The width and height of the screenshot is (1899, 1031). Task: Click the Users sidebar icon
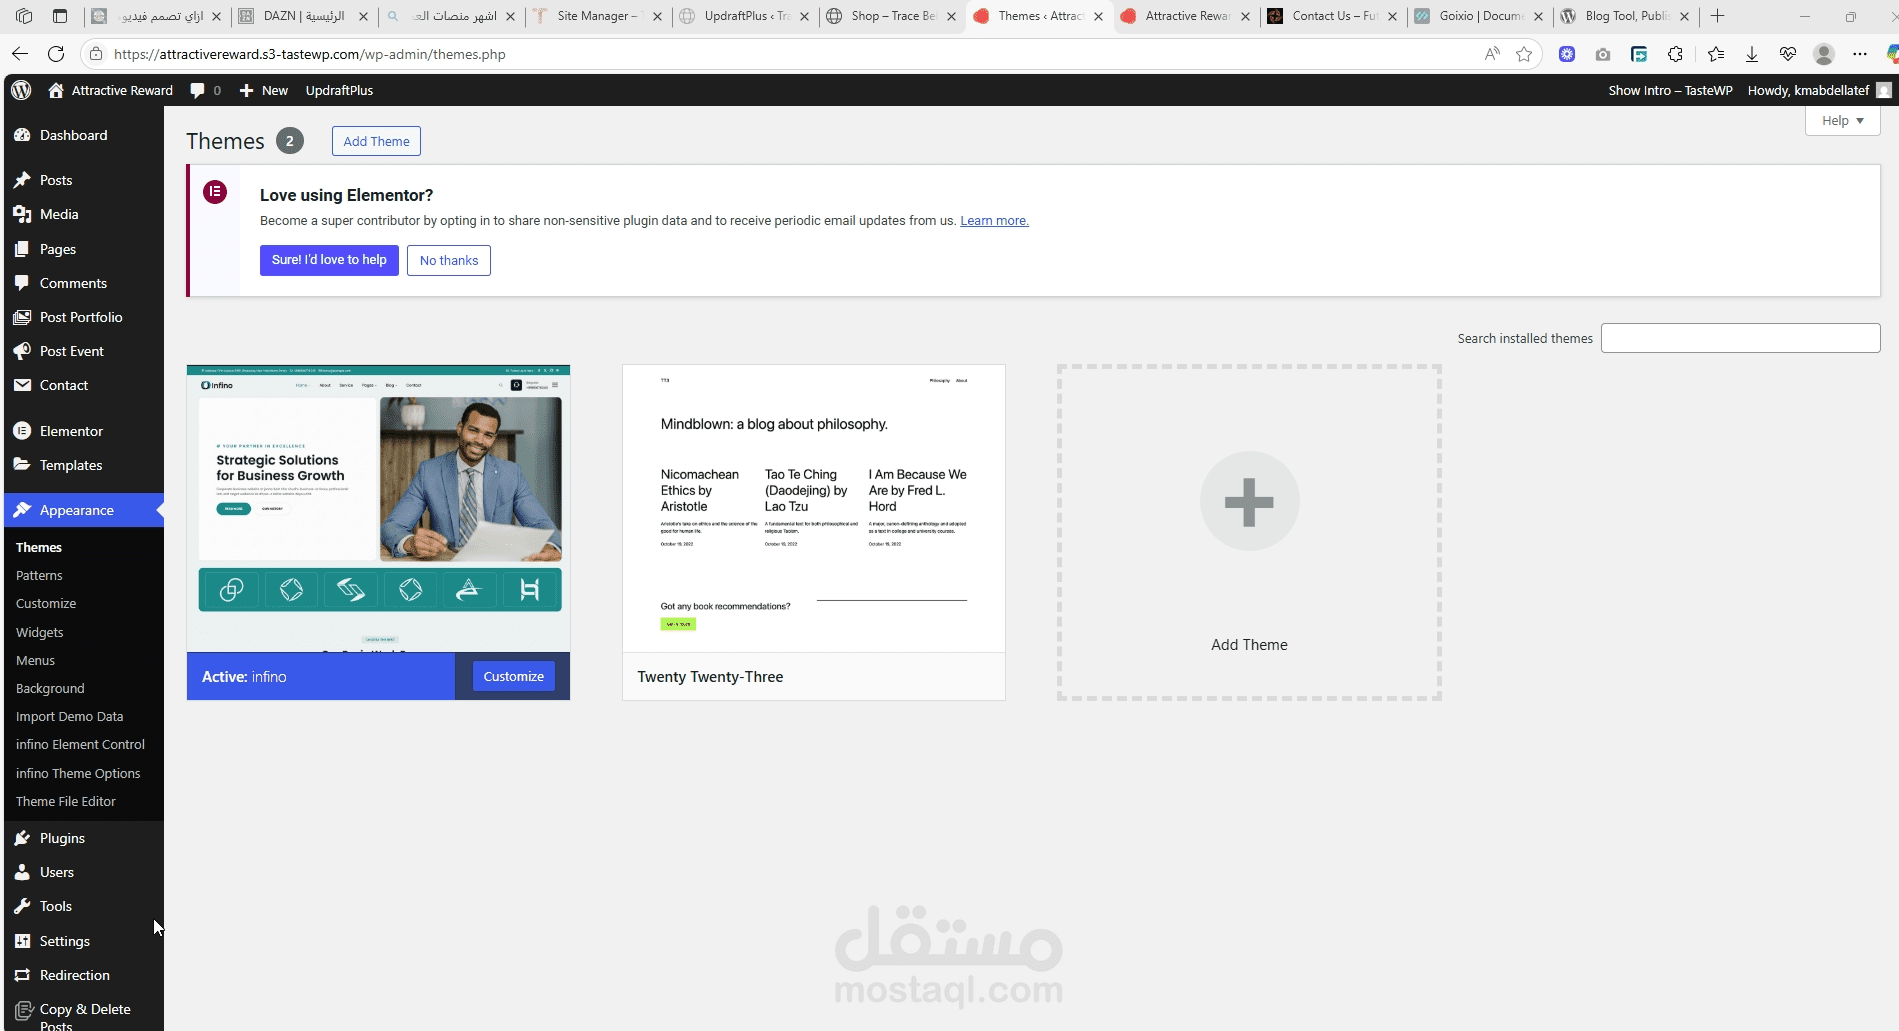pyautogui.click(x=22, y=872)
